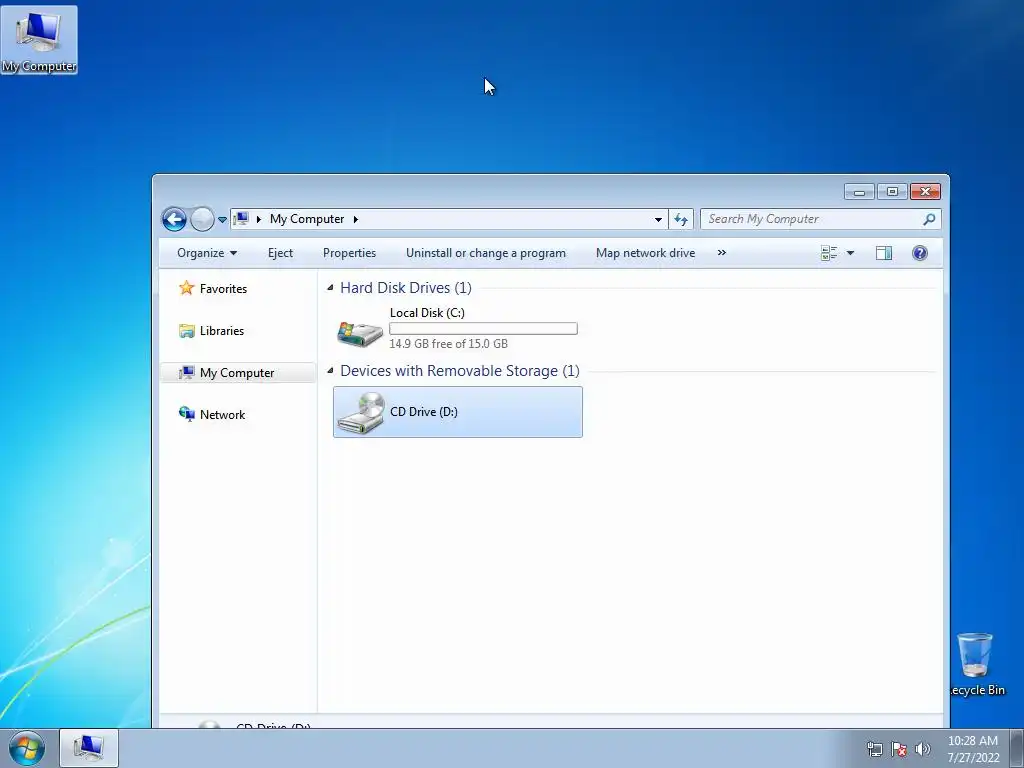Select Libraries in the navigation pane

point(222,330)
